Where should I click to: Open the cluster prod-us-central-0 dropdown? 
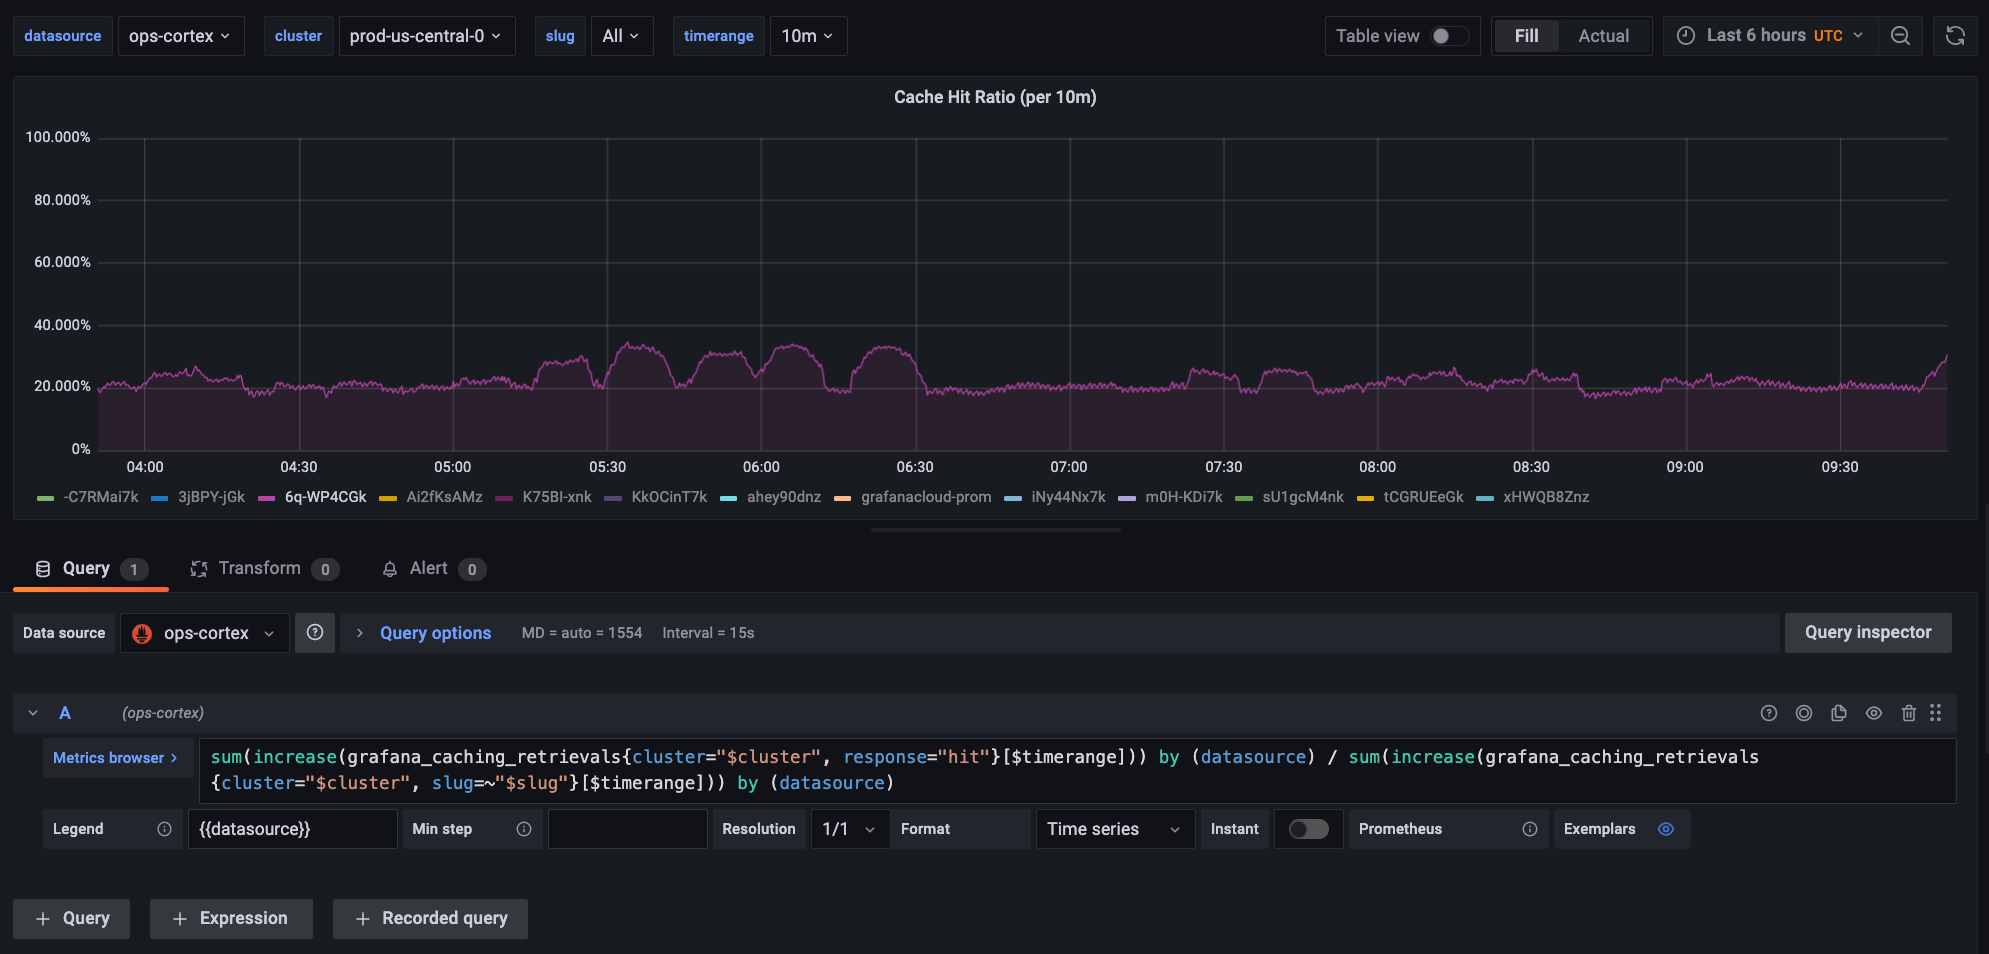point(426,36)
